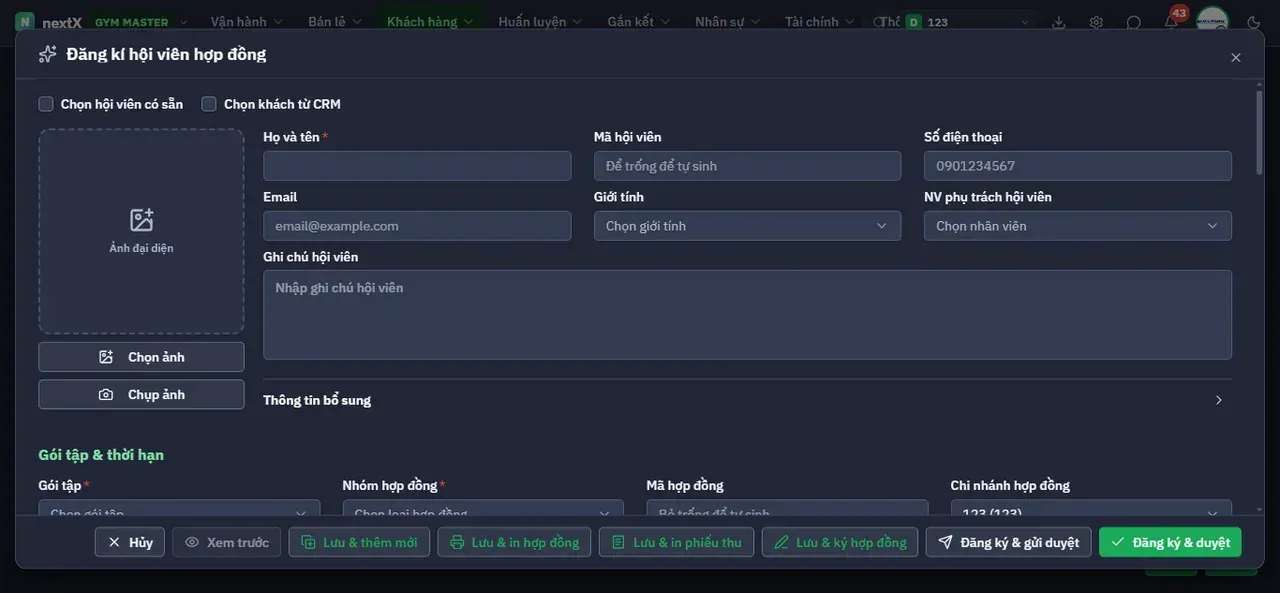Click the Xem trước preview button

coord(227,542)
